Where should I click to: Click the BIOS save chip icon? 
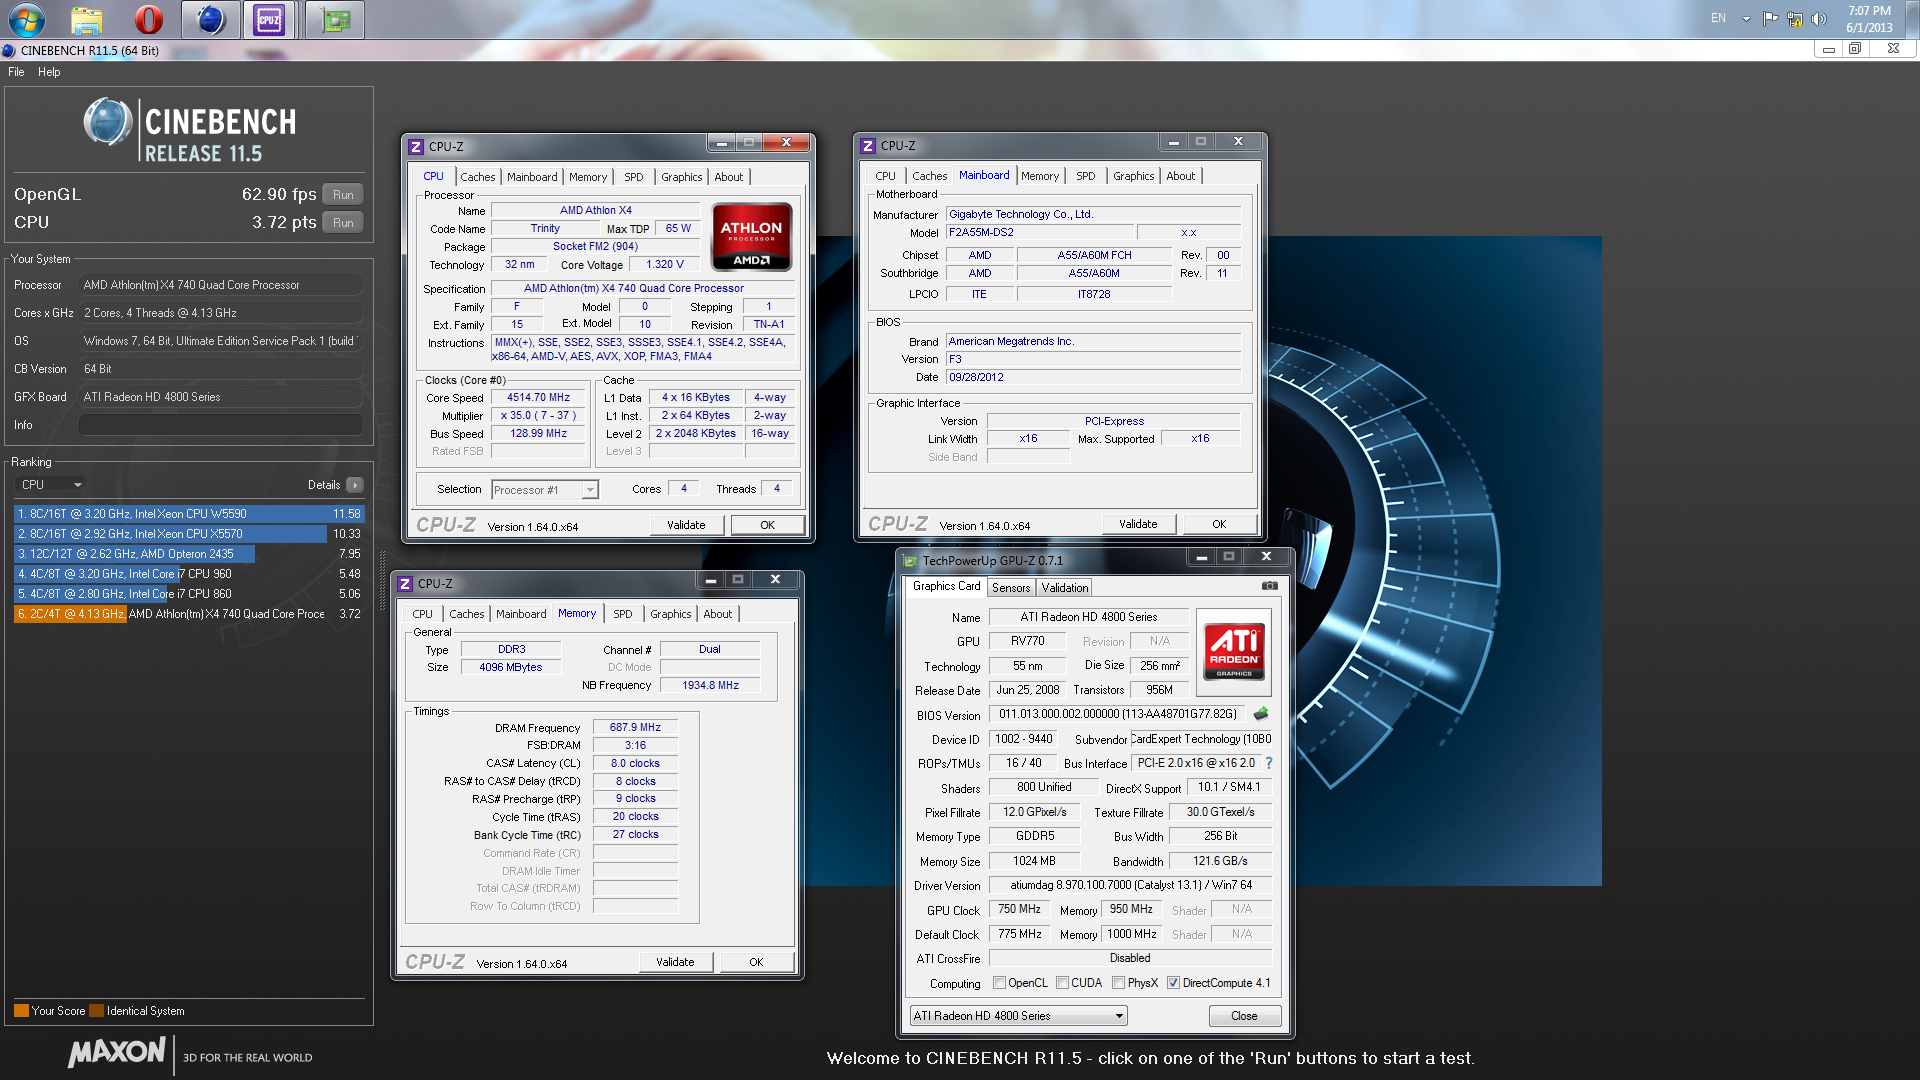(x=1261, y=714)
